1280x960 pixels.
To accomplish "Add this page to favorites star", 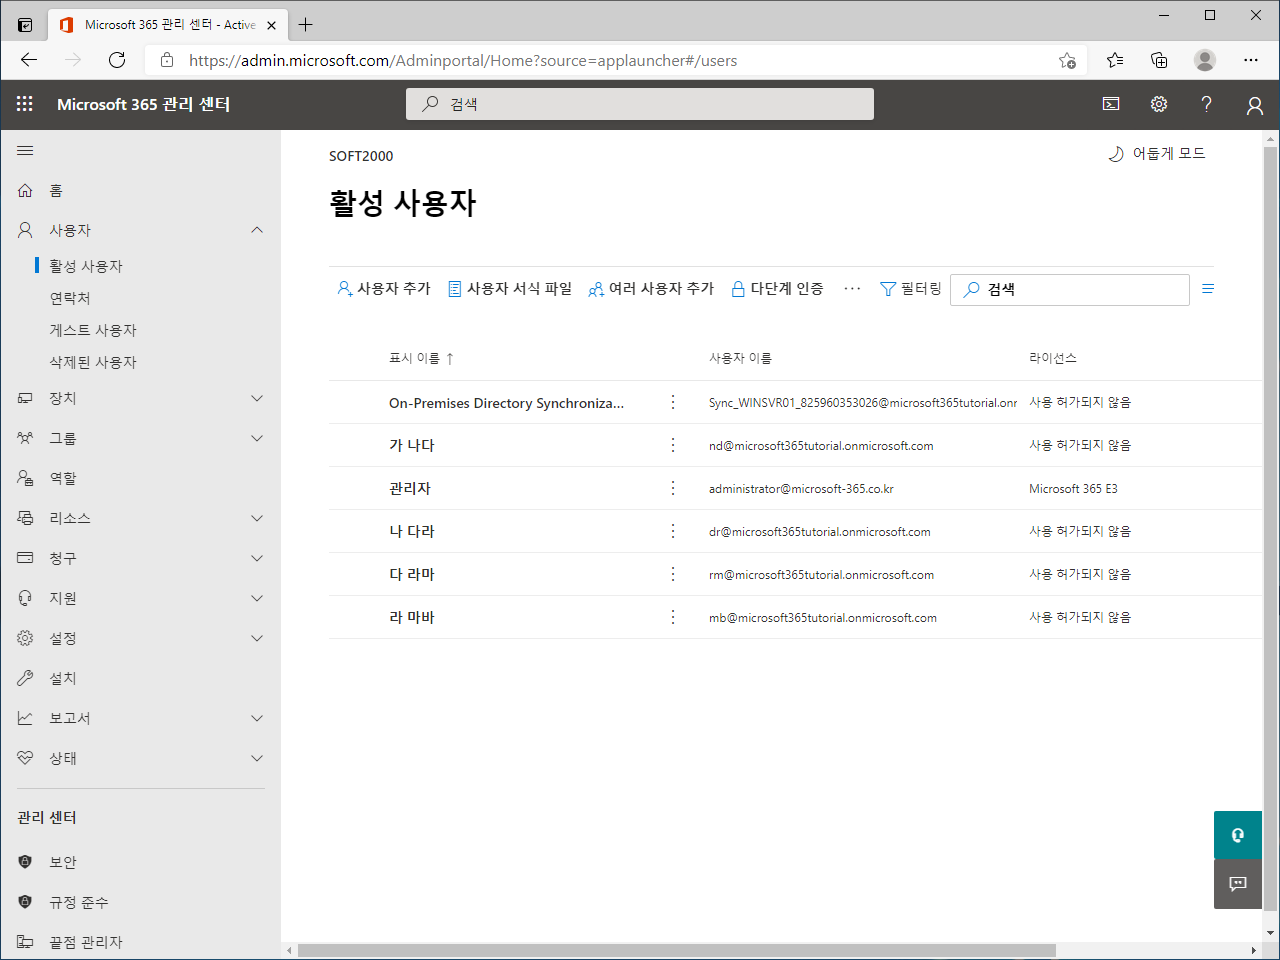I will pos(1067,60).
